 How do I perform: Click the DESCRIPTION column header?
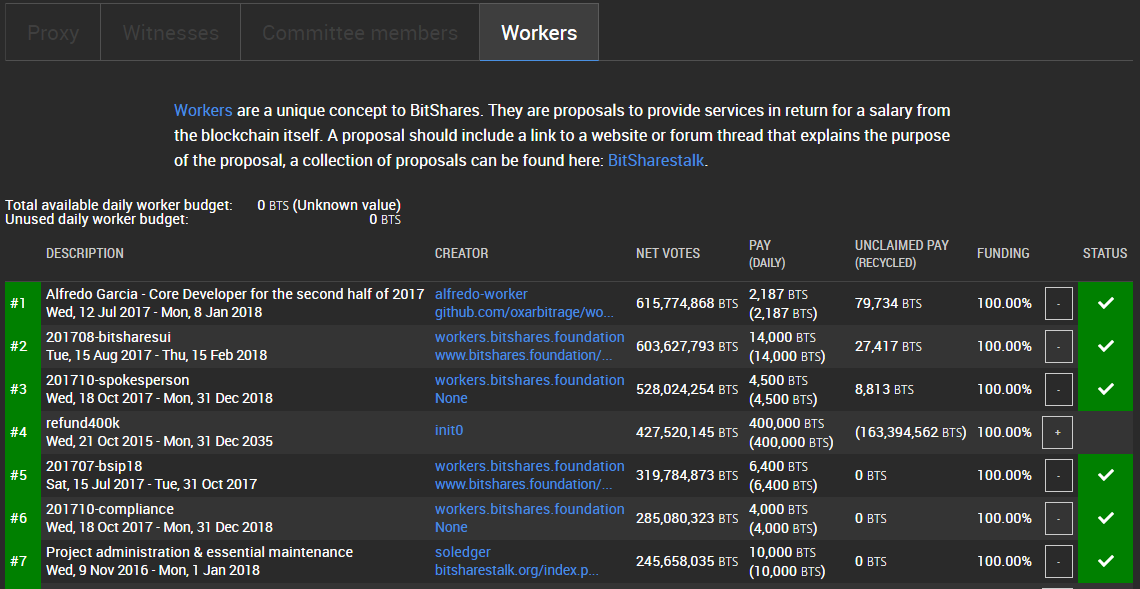tap(84, 253)
